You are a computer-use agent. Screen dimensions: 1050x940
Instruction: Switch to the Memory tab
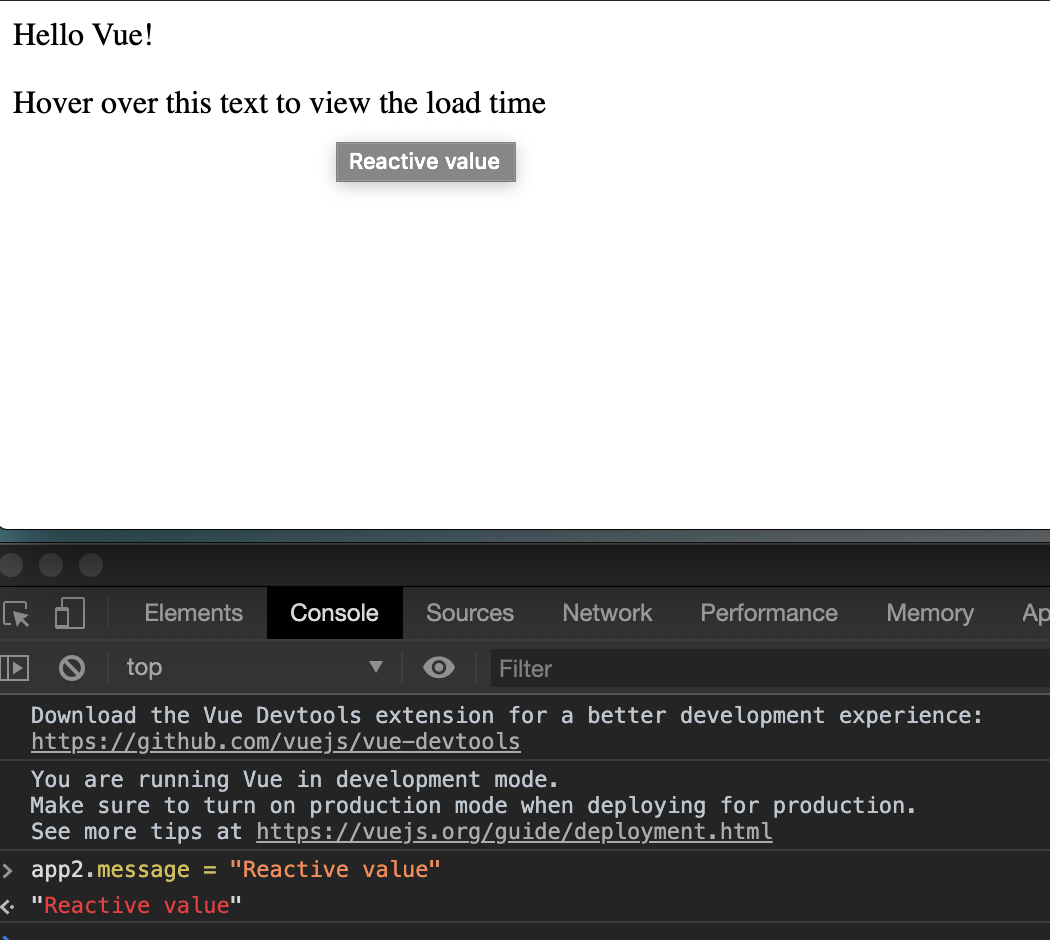click(929, 613)
